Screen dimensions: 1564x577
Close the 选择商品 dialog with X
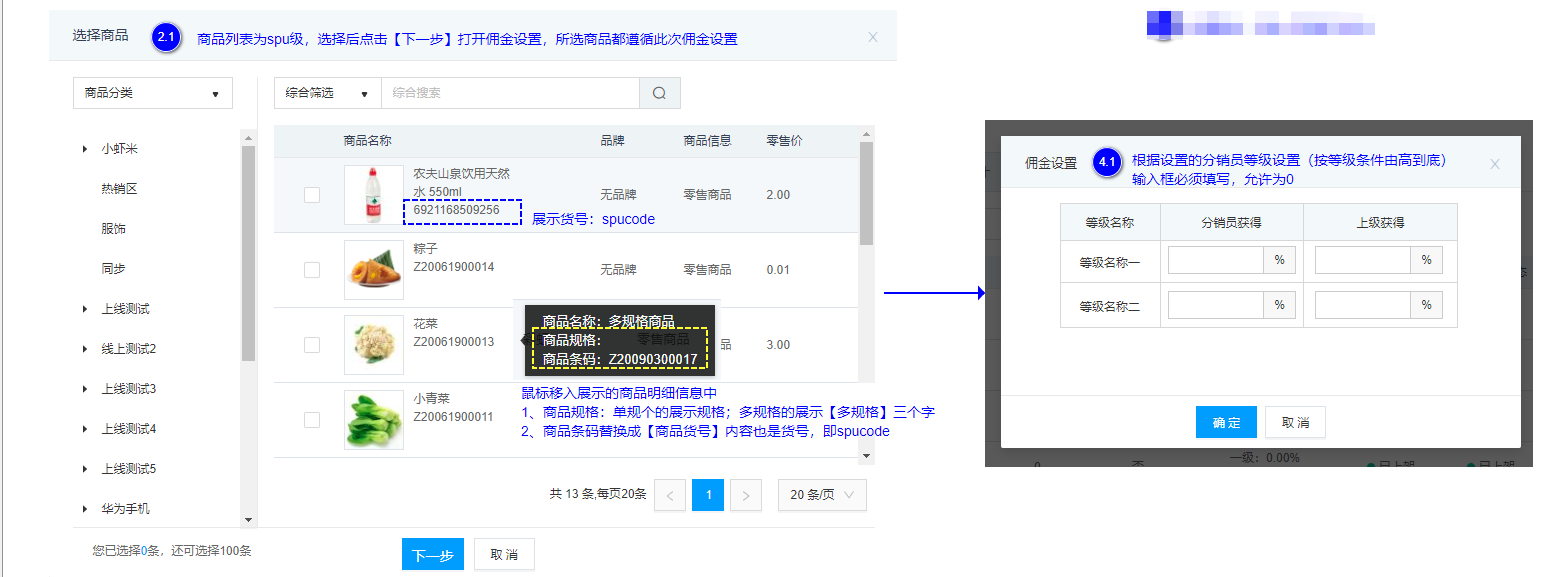click(872, 37)
